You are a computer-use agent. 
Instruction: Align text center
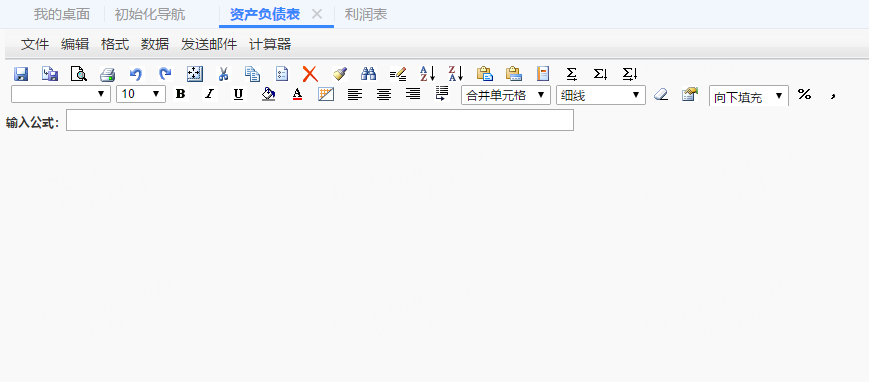click(x=384, y=94)
